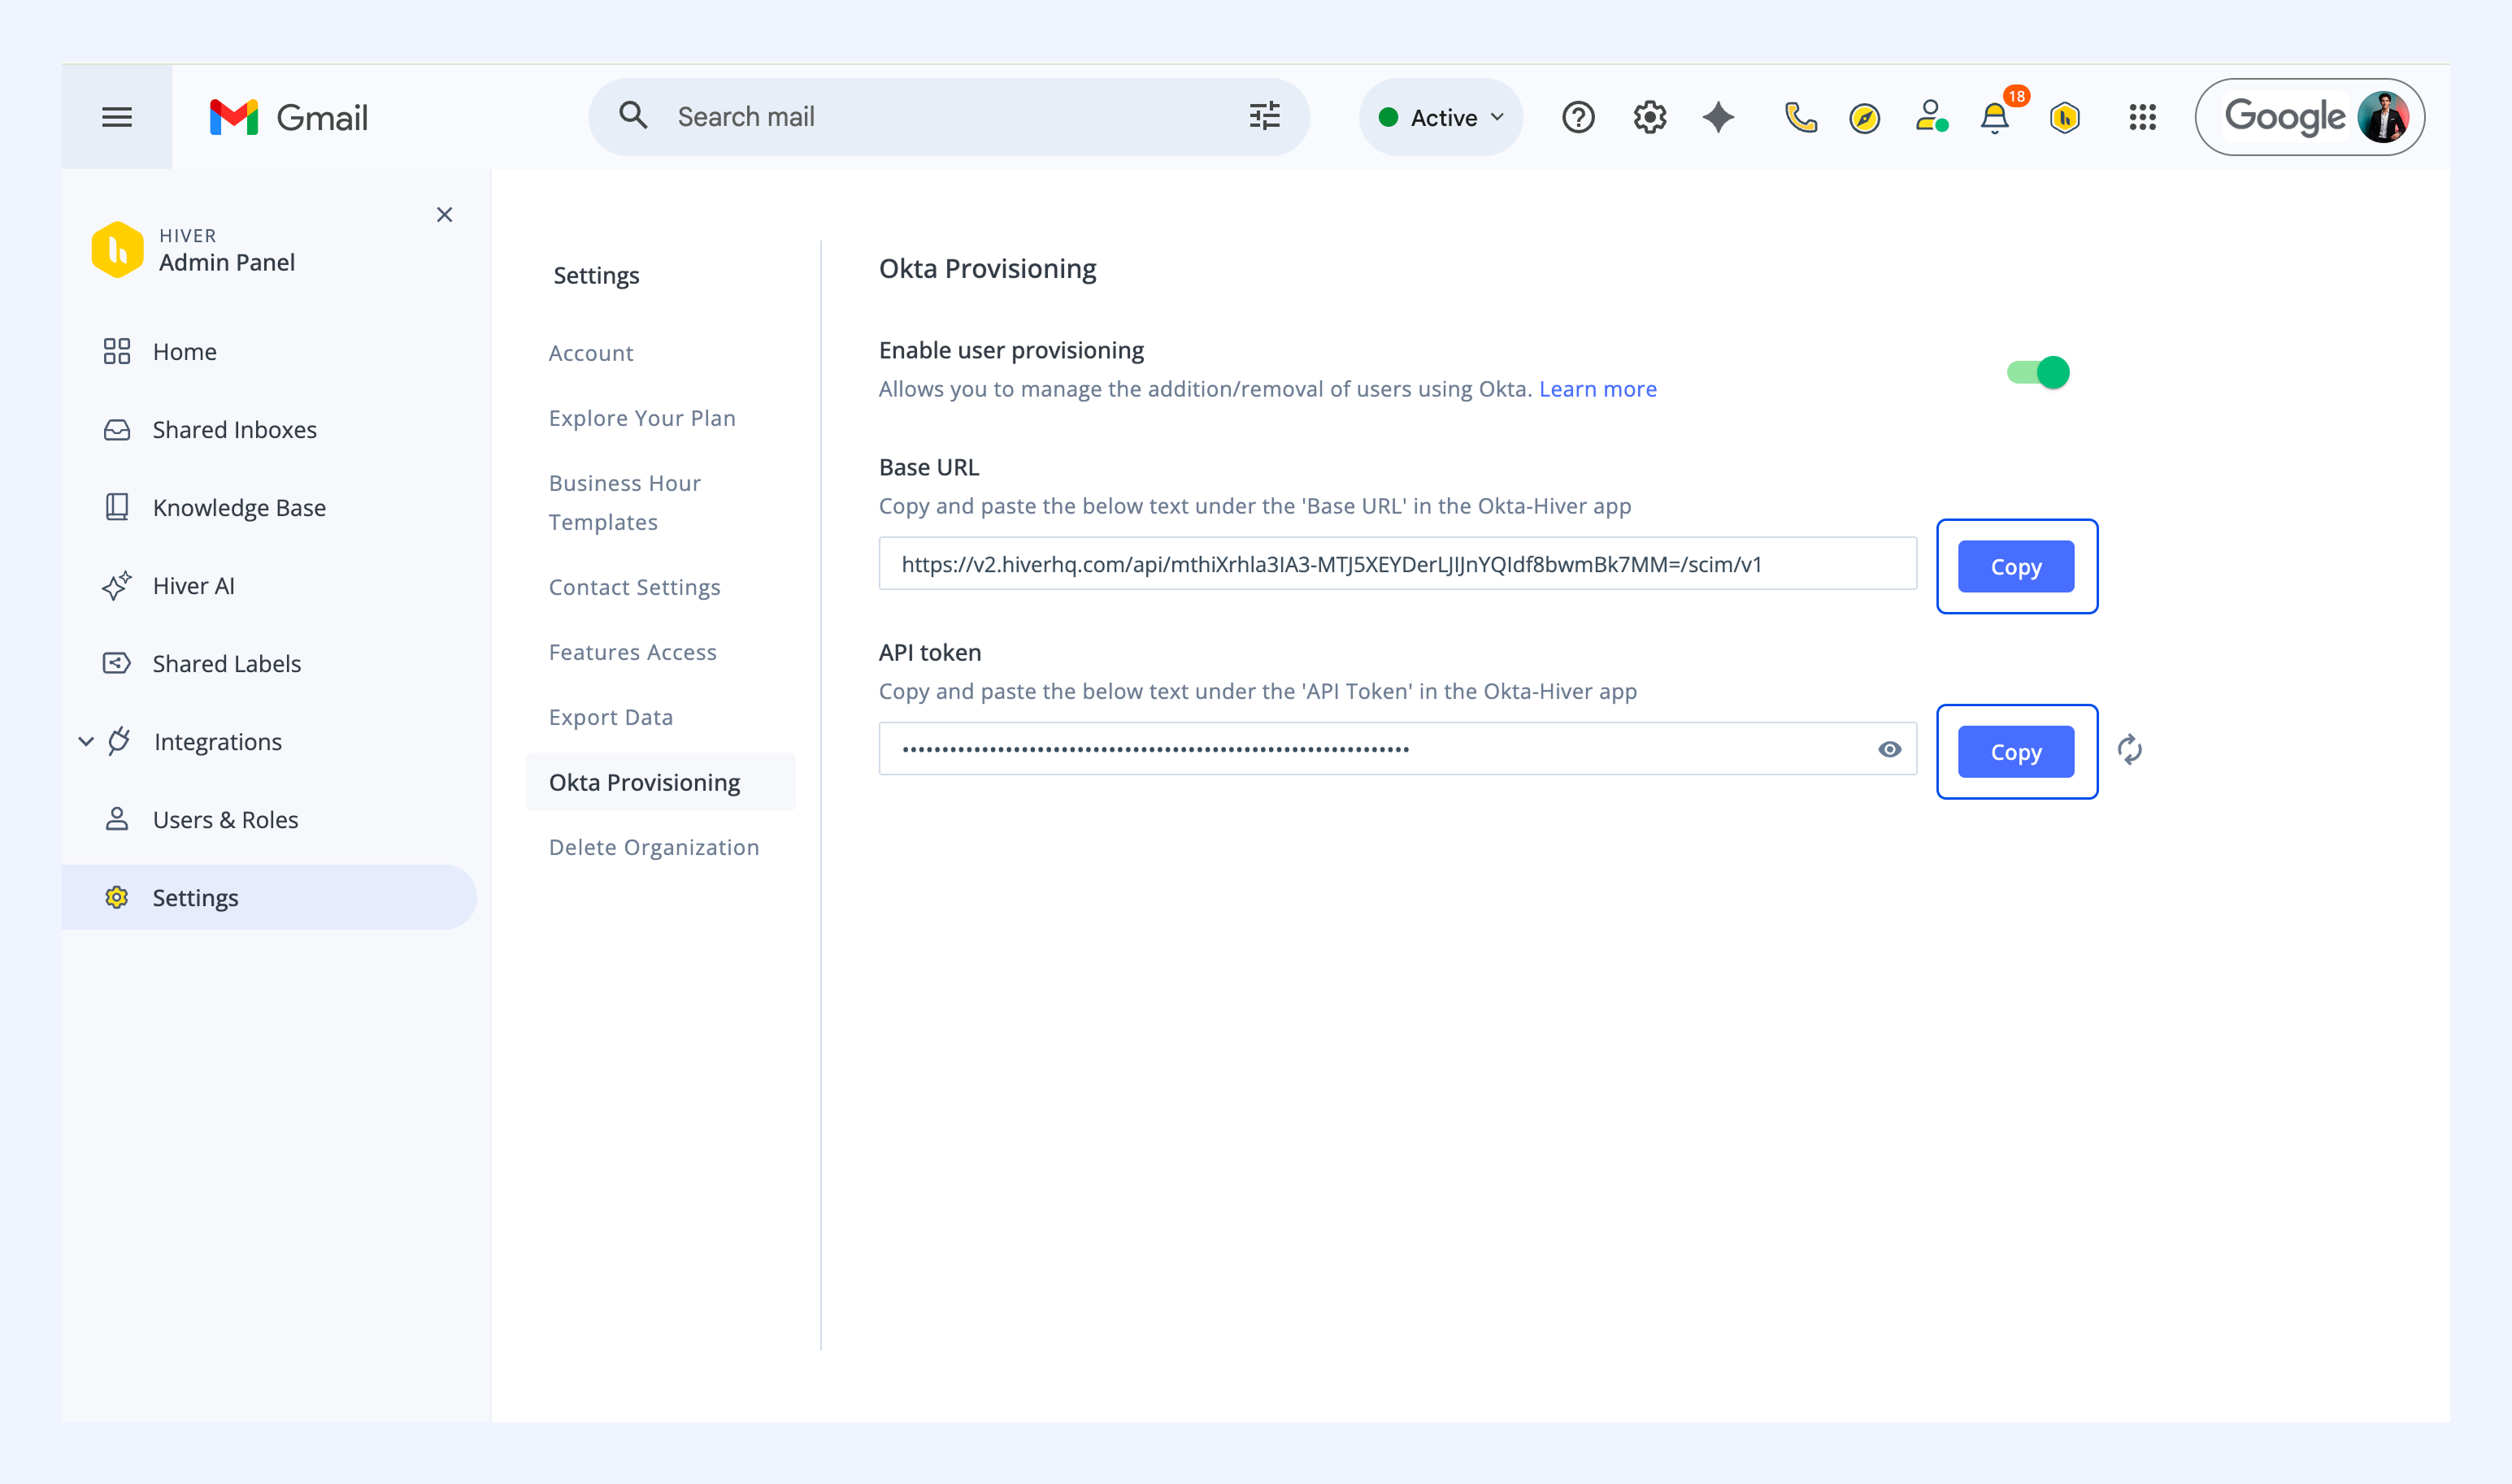Click the Integrations plug icon
The image size is (2512, 1484).
coord(119,741)
